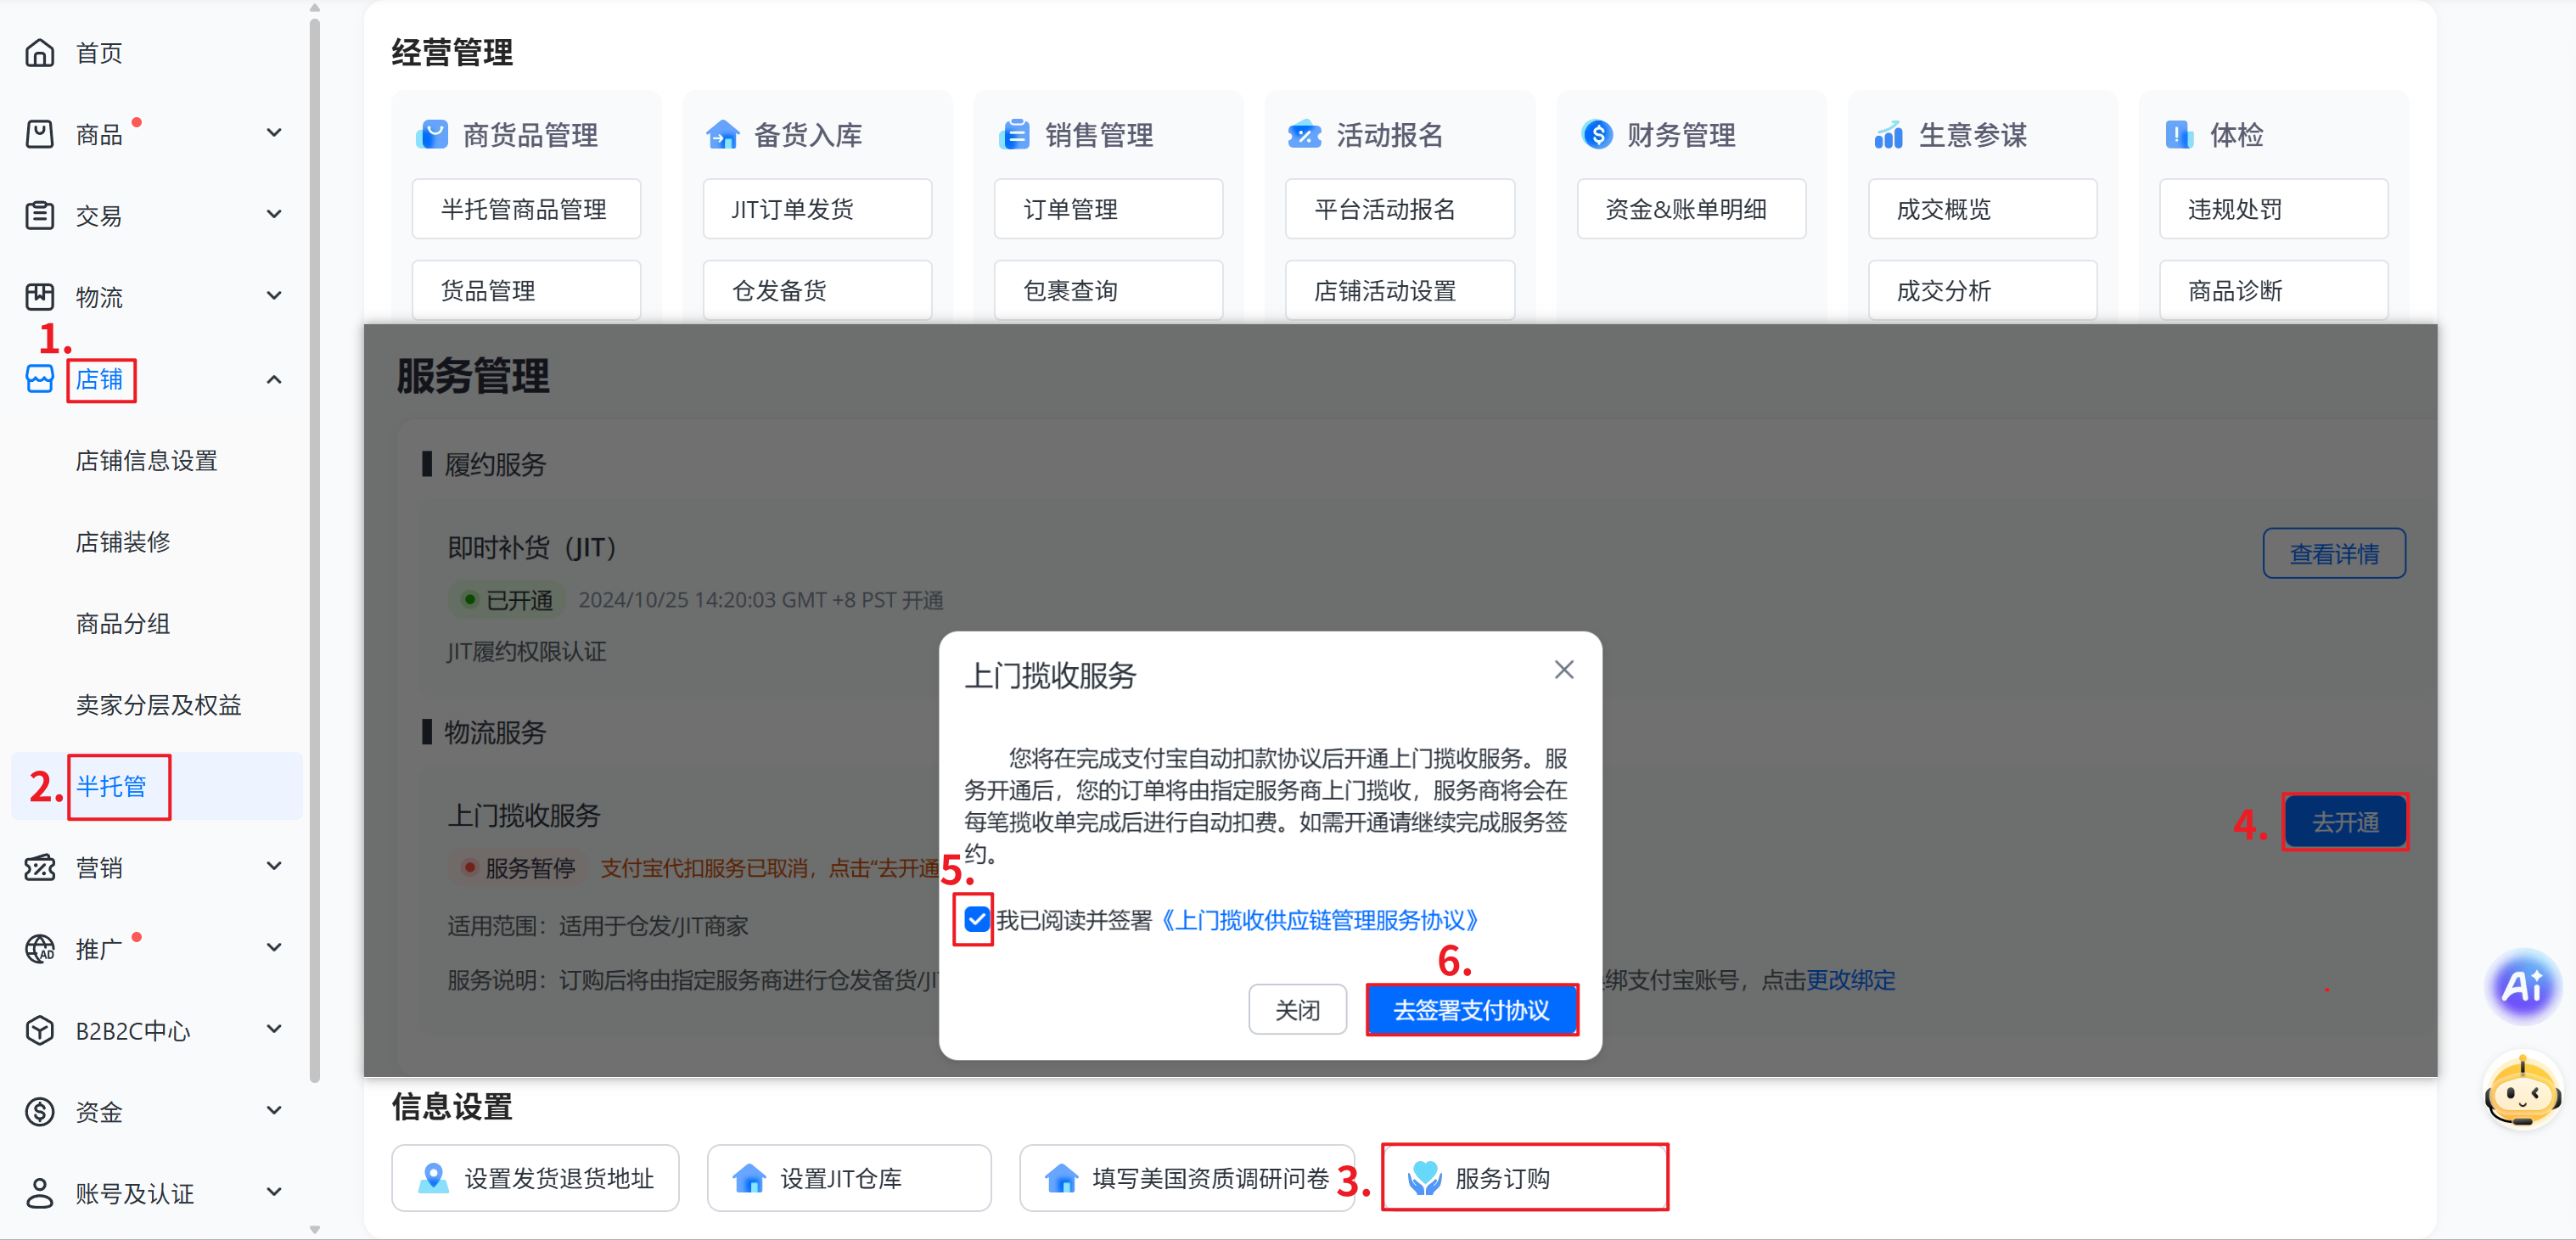Expand the 营销 sidebar menu chevron
Viewport: 2576px width, 1240px height.
point(274,866)
